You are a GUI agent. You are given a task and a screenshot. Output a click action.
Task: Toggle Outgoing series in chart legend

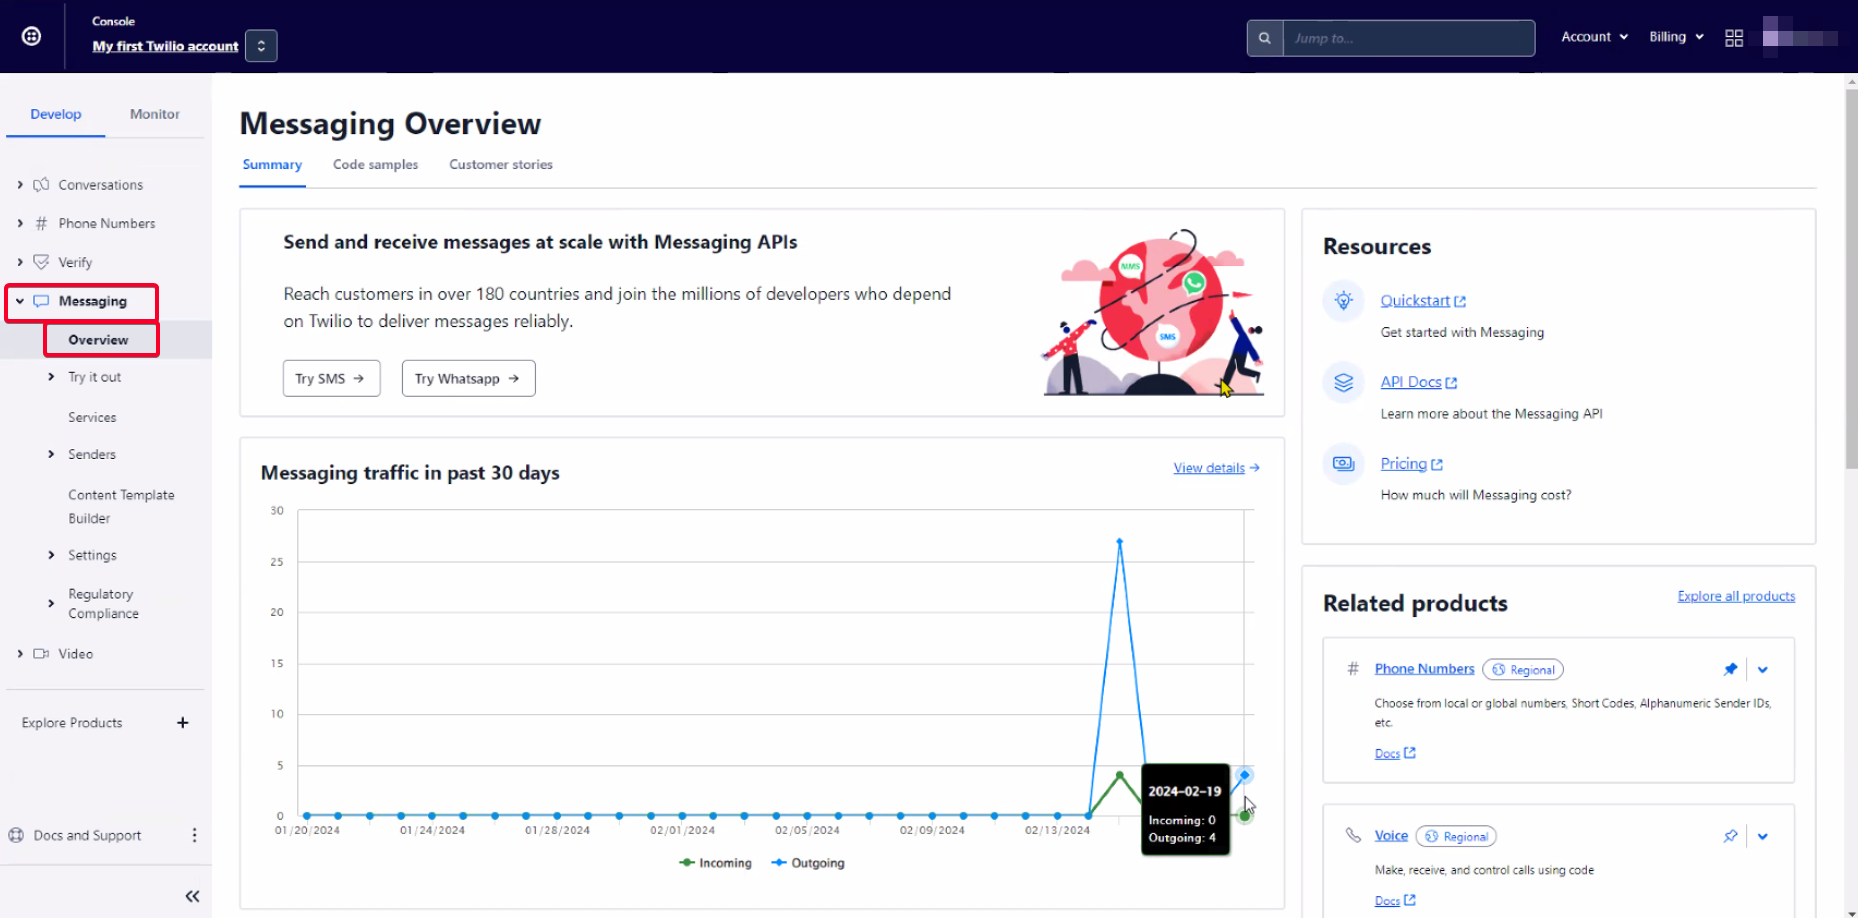pyautogui.click(x=808, y=863)
